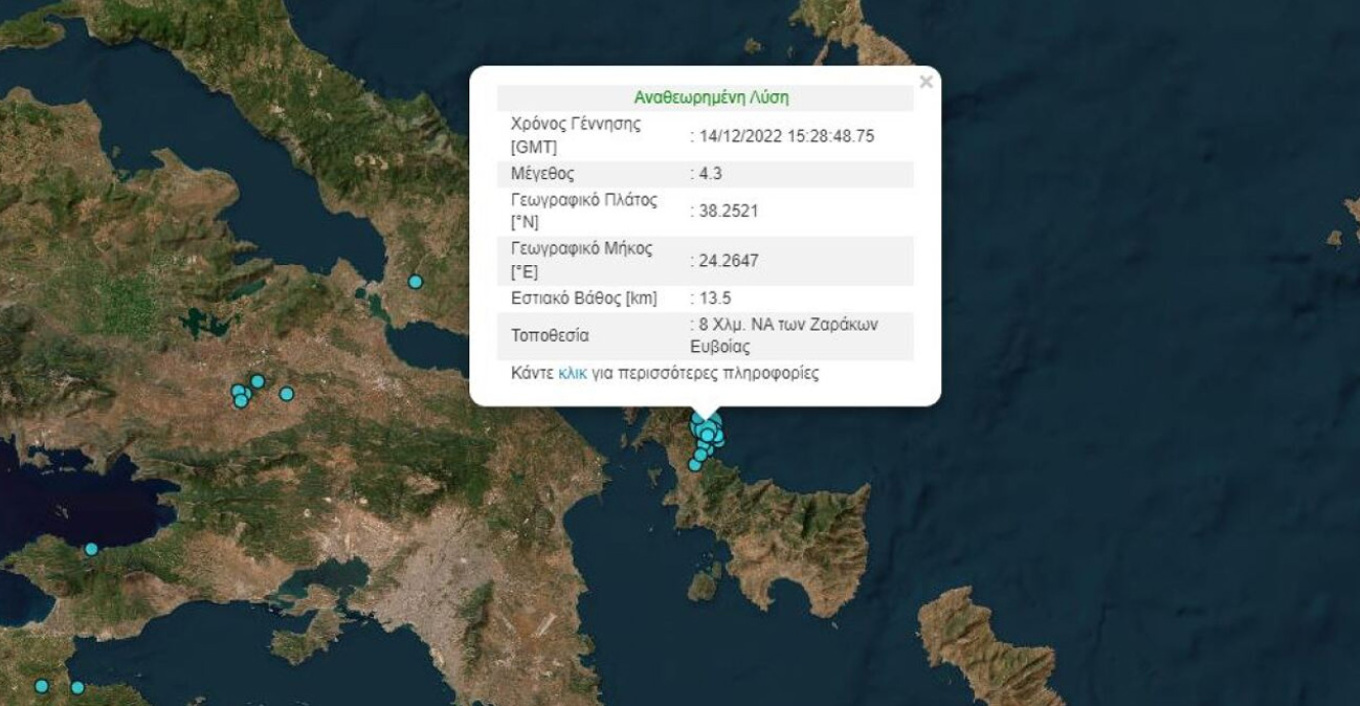Close the earthquake info popup
The image size is (1360, 706).
pos(925,82)
